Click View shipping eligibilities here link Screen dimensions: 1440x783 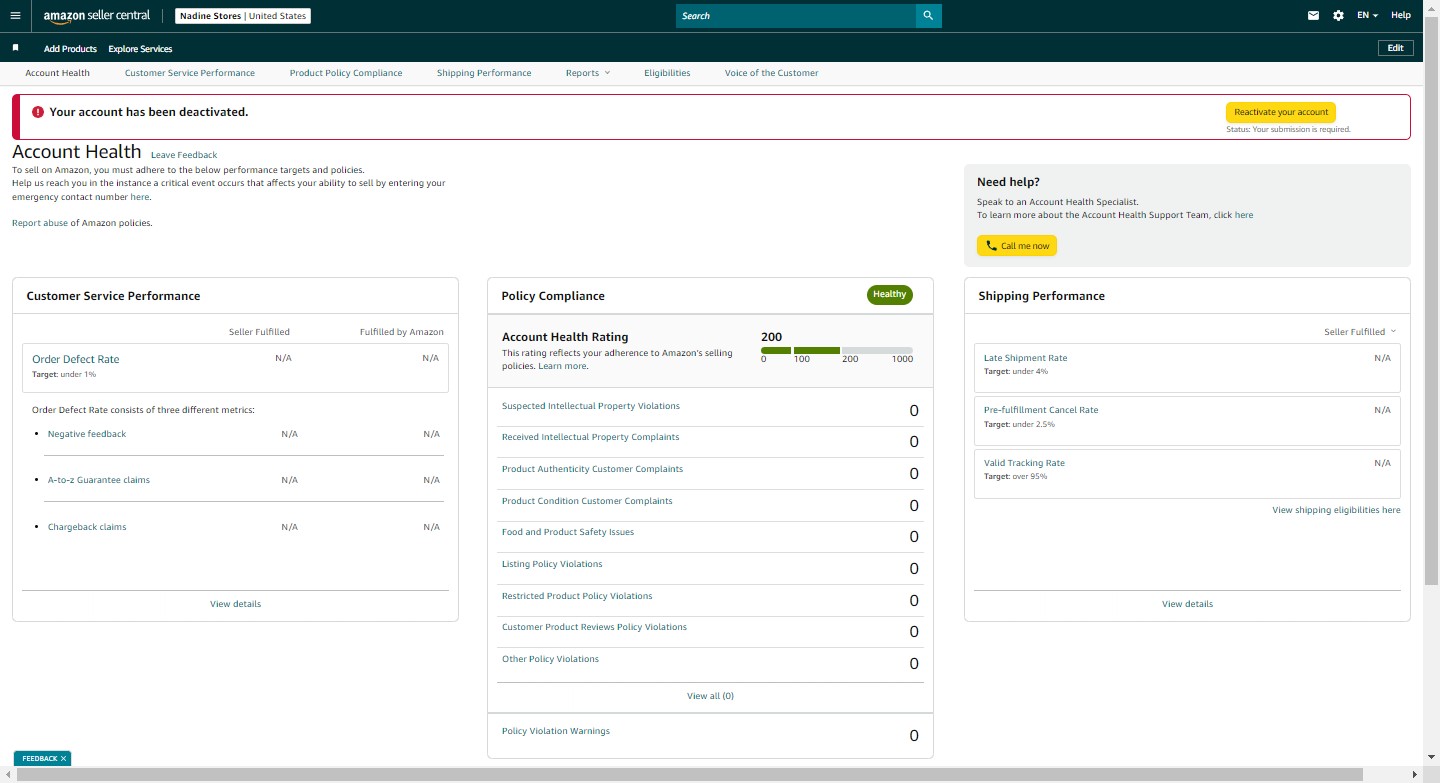pos(1336,510)
